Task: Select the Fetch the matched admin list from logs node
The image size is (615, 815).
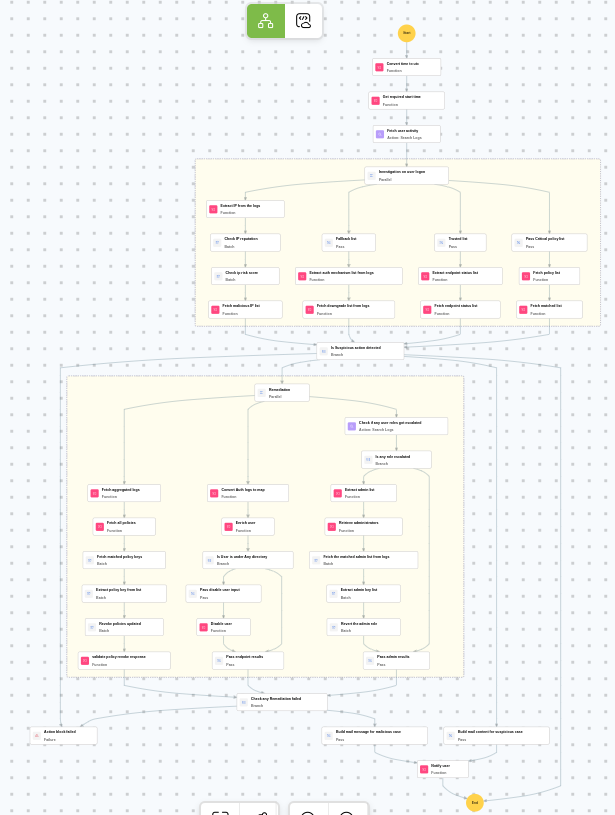Action: [363, 560]
